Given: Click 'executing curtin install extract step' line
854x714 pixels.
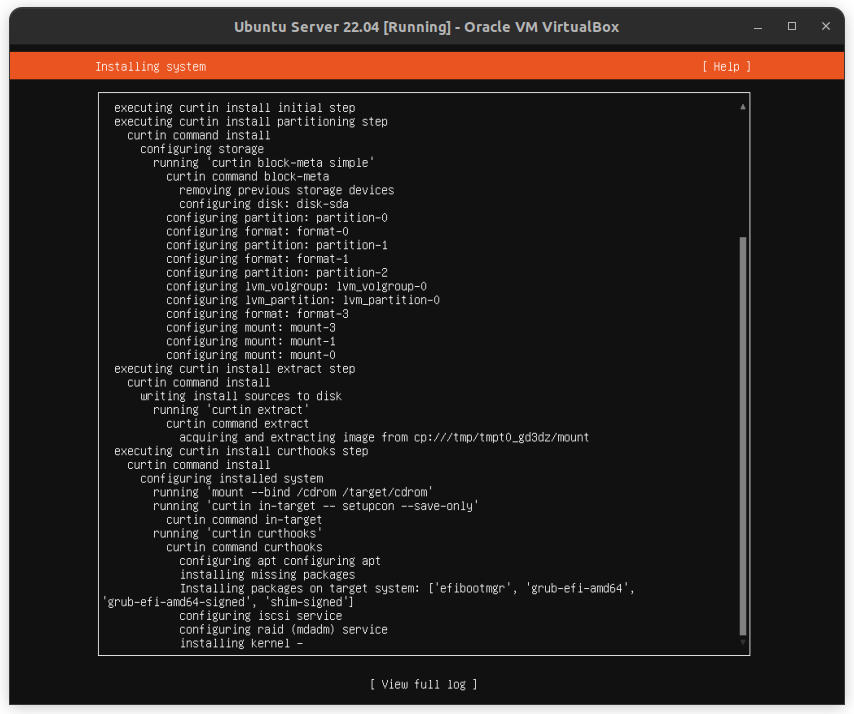Looking at the screenshot, I should coord(234,369).
